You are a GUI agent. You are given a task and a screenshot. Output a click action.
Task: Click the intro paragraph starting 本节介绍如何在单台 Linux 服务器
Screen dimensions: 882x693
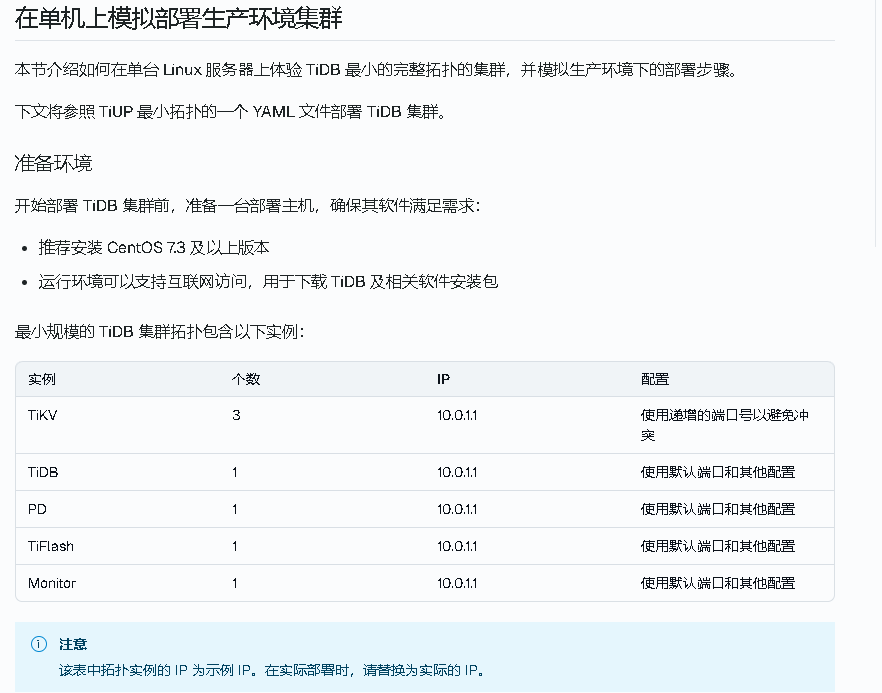376,70
